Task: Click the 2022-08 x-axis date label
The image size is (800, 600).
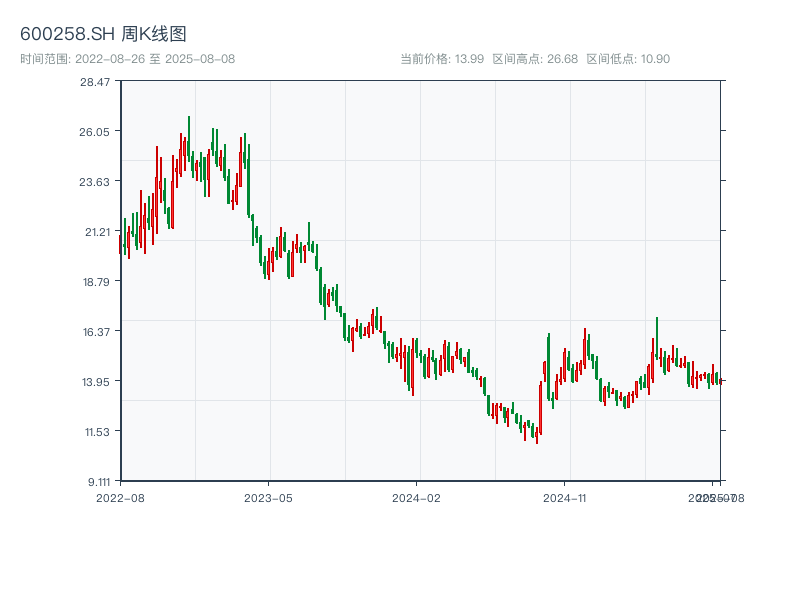Action: (x=120, y=497)
